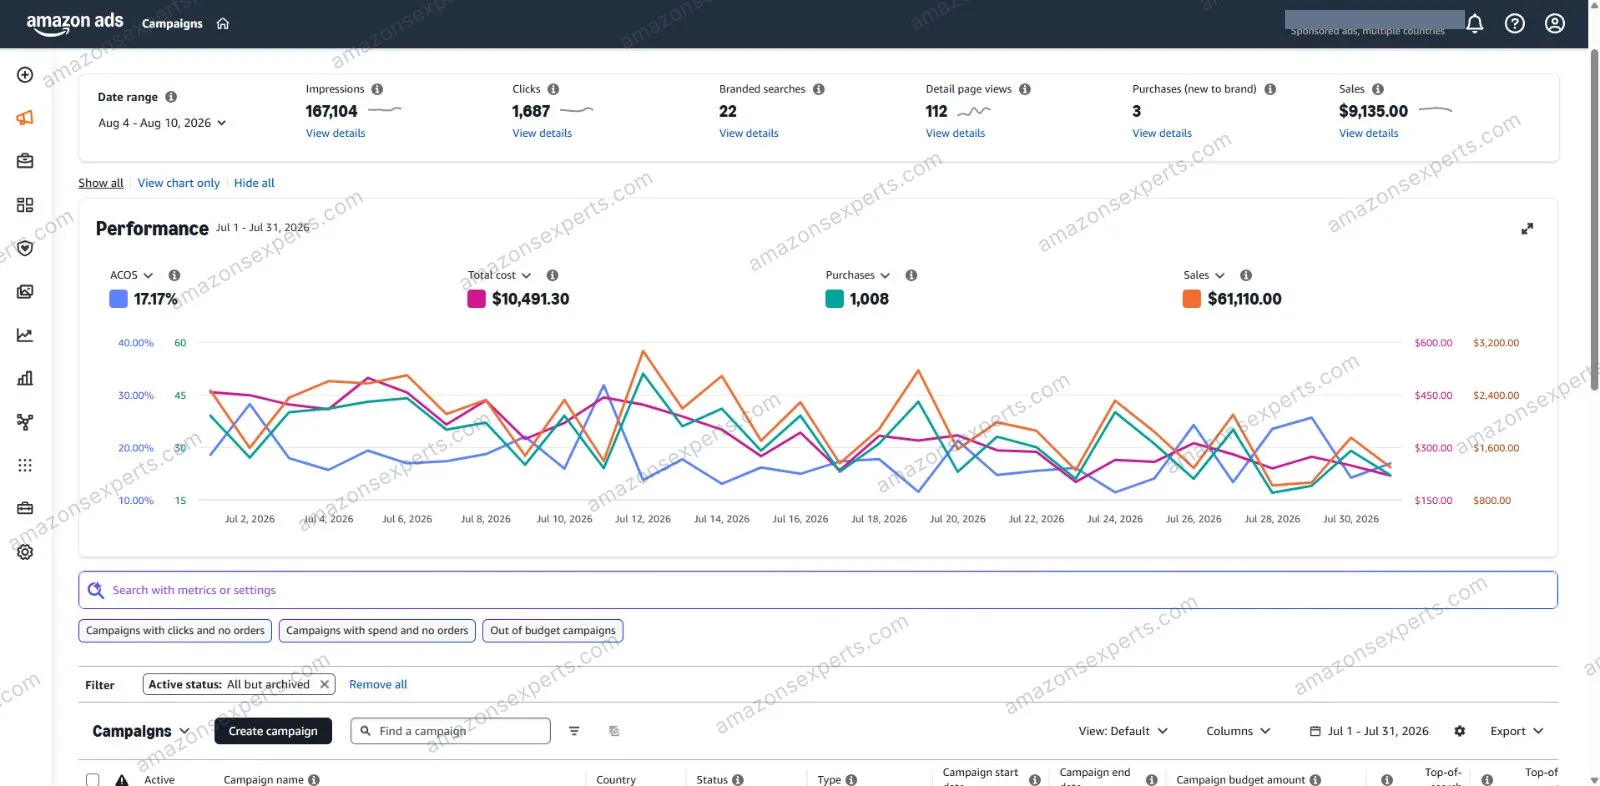
Task: Expand the Performance chart to full screen
Action: [x=1527, y=229]
